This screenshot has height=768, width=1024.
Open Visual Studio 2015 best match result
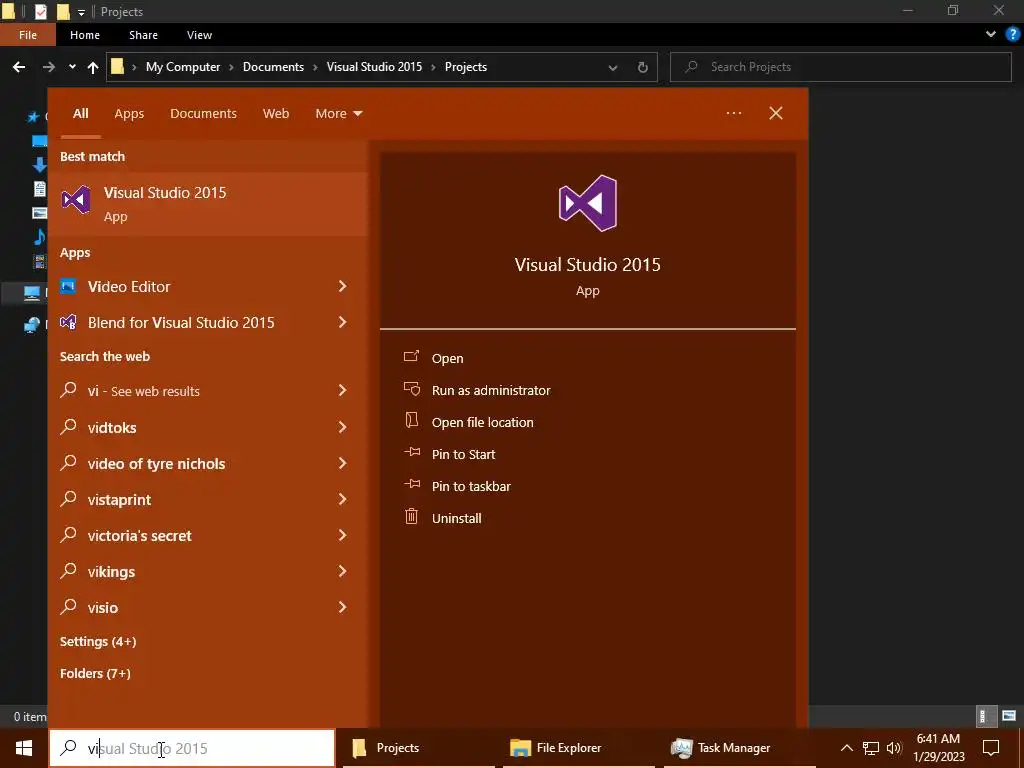208,204
